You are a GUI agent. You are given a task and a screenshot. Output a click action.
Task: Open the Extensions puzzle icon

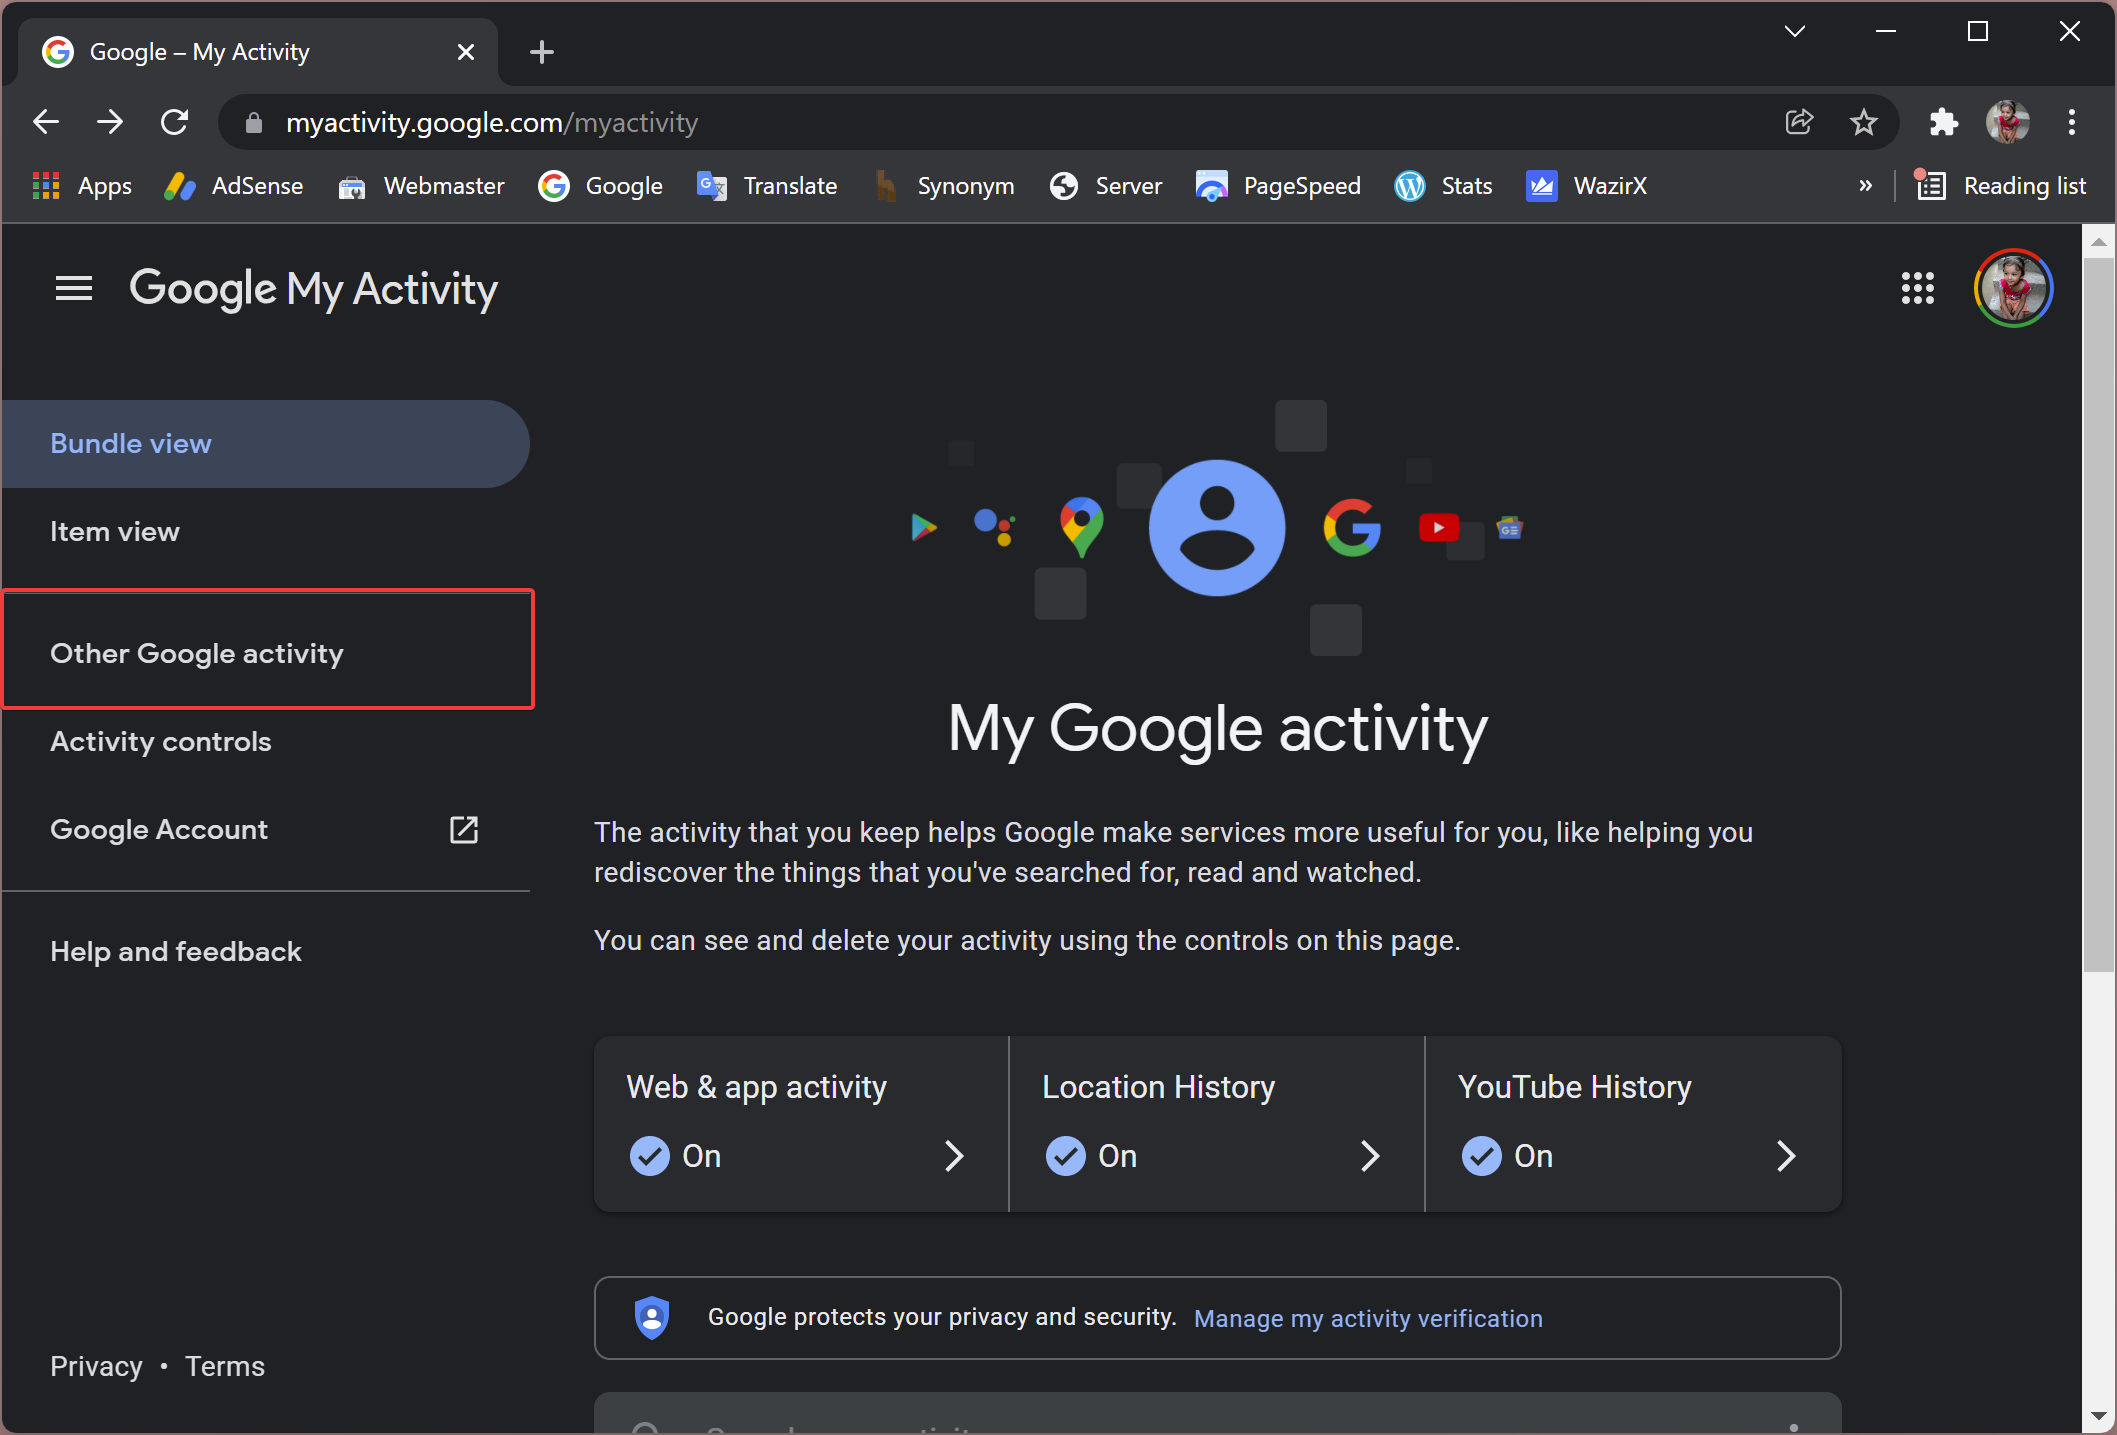tap(1943, 122)
